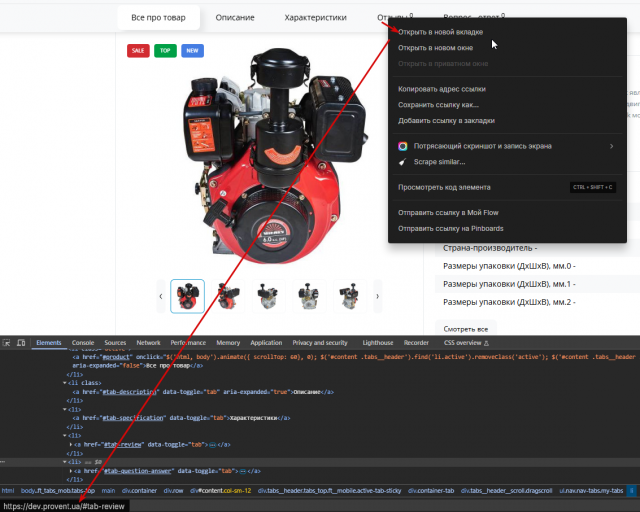Switch to the 'Описание' product tab

235,18
